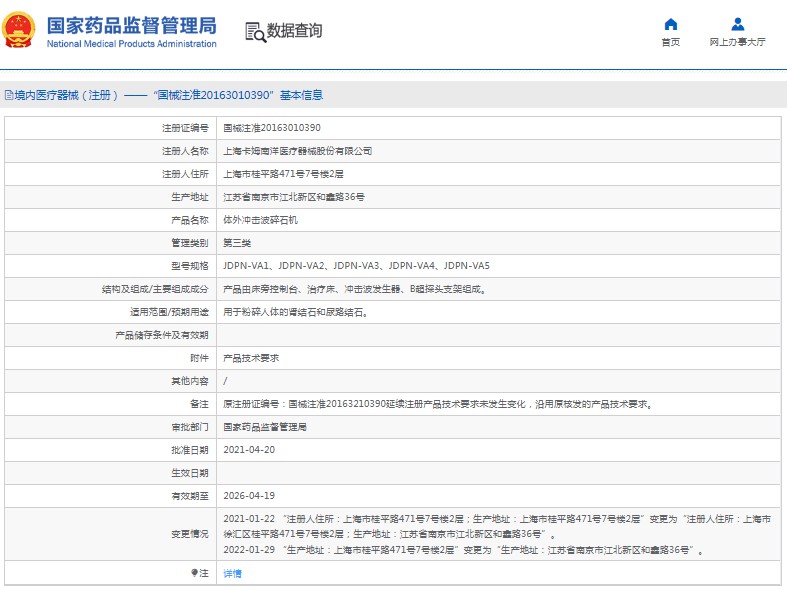Click the 有效期至 row label
787x590 pixels.
click(x=190, y=496)
